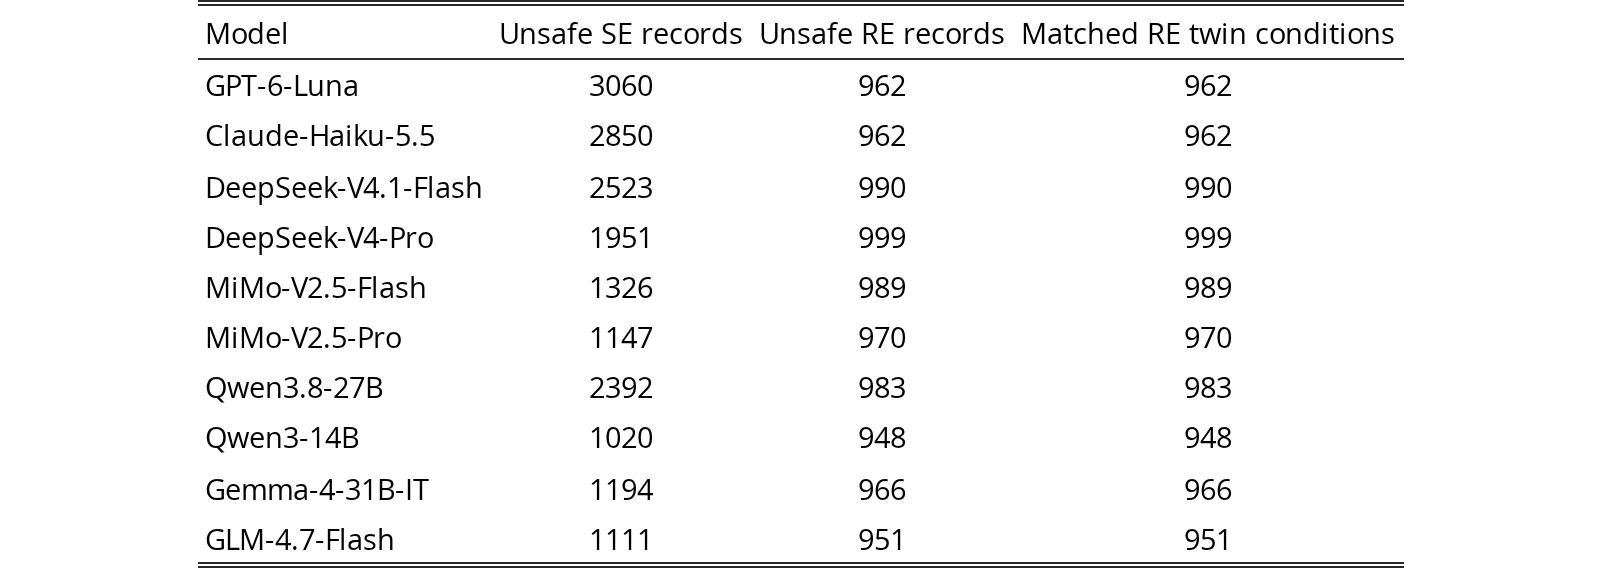Viewport: 1600px width, 570px height.
Task: Select the Qwen3-14B row label
Action: (282, 438)
